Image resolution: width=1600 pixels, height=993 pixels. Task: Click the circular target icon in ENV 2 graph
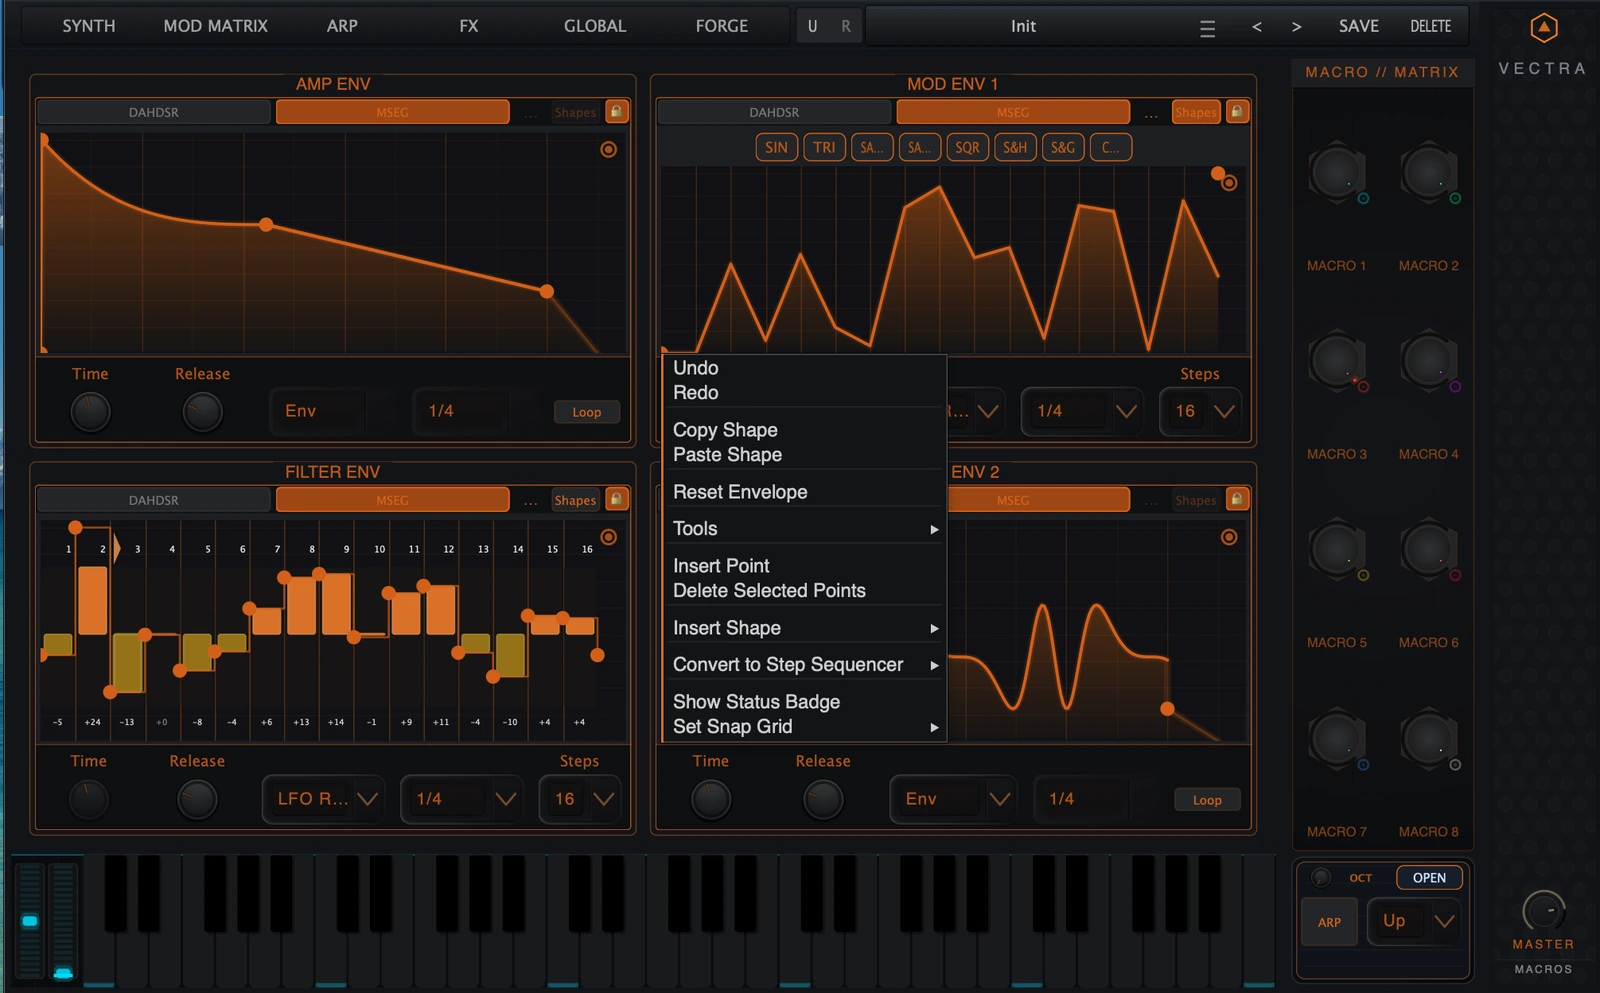pos(1229,537)
